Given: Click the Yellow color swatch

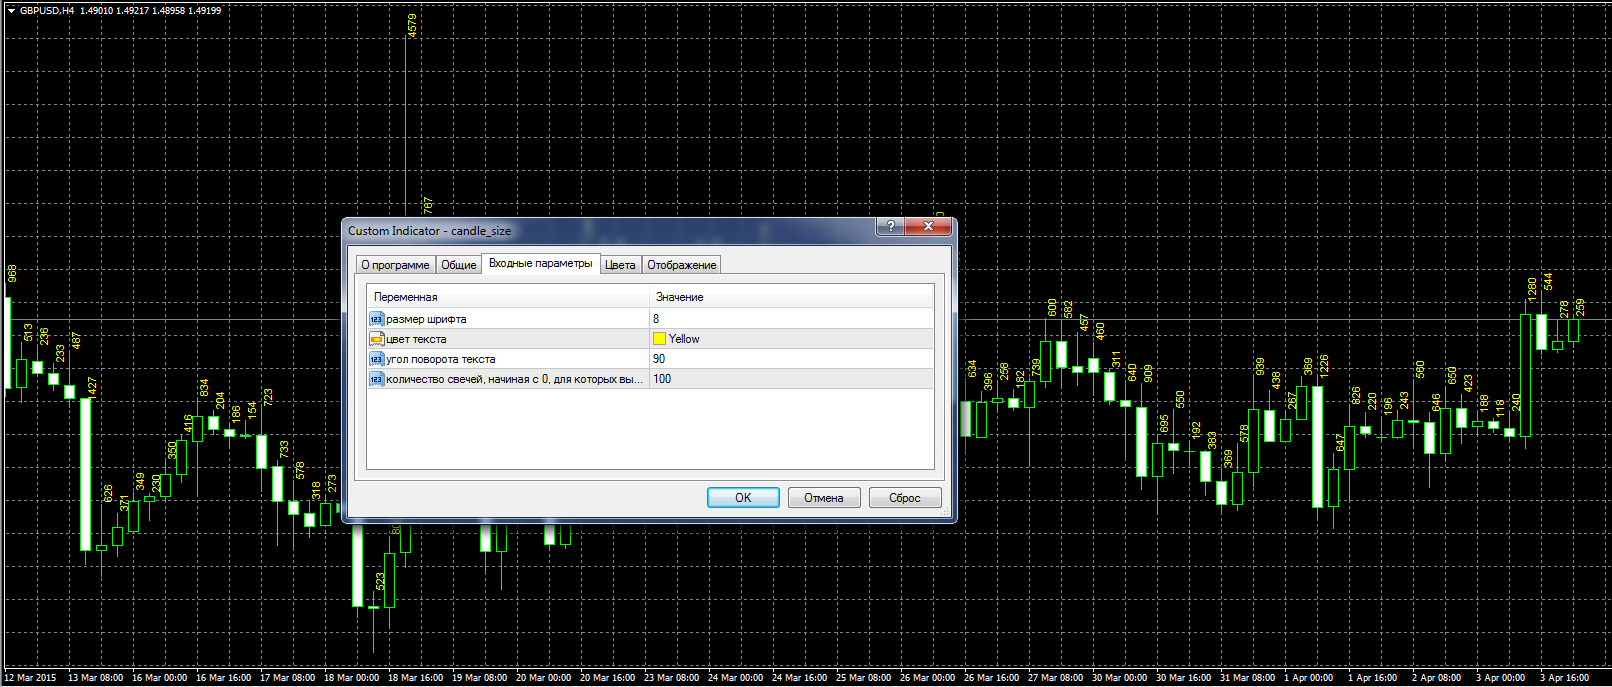Looking at the screenshot, I should (659, 339).
